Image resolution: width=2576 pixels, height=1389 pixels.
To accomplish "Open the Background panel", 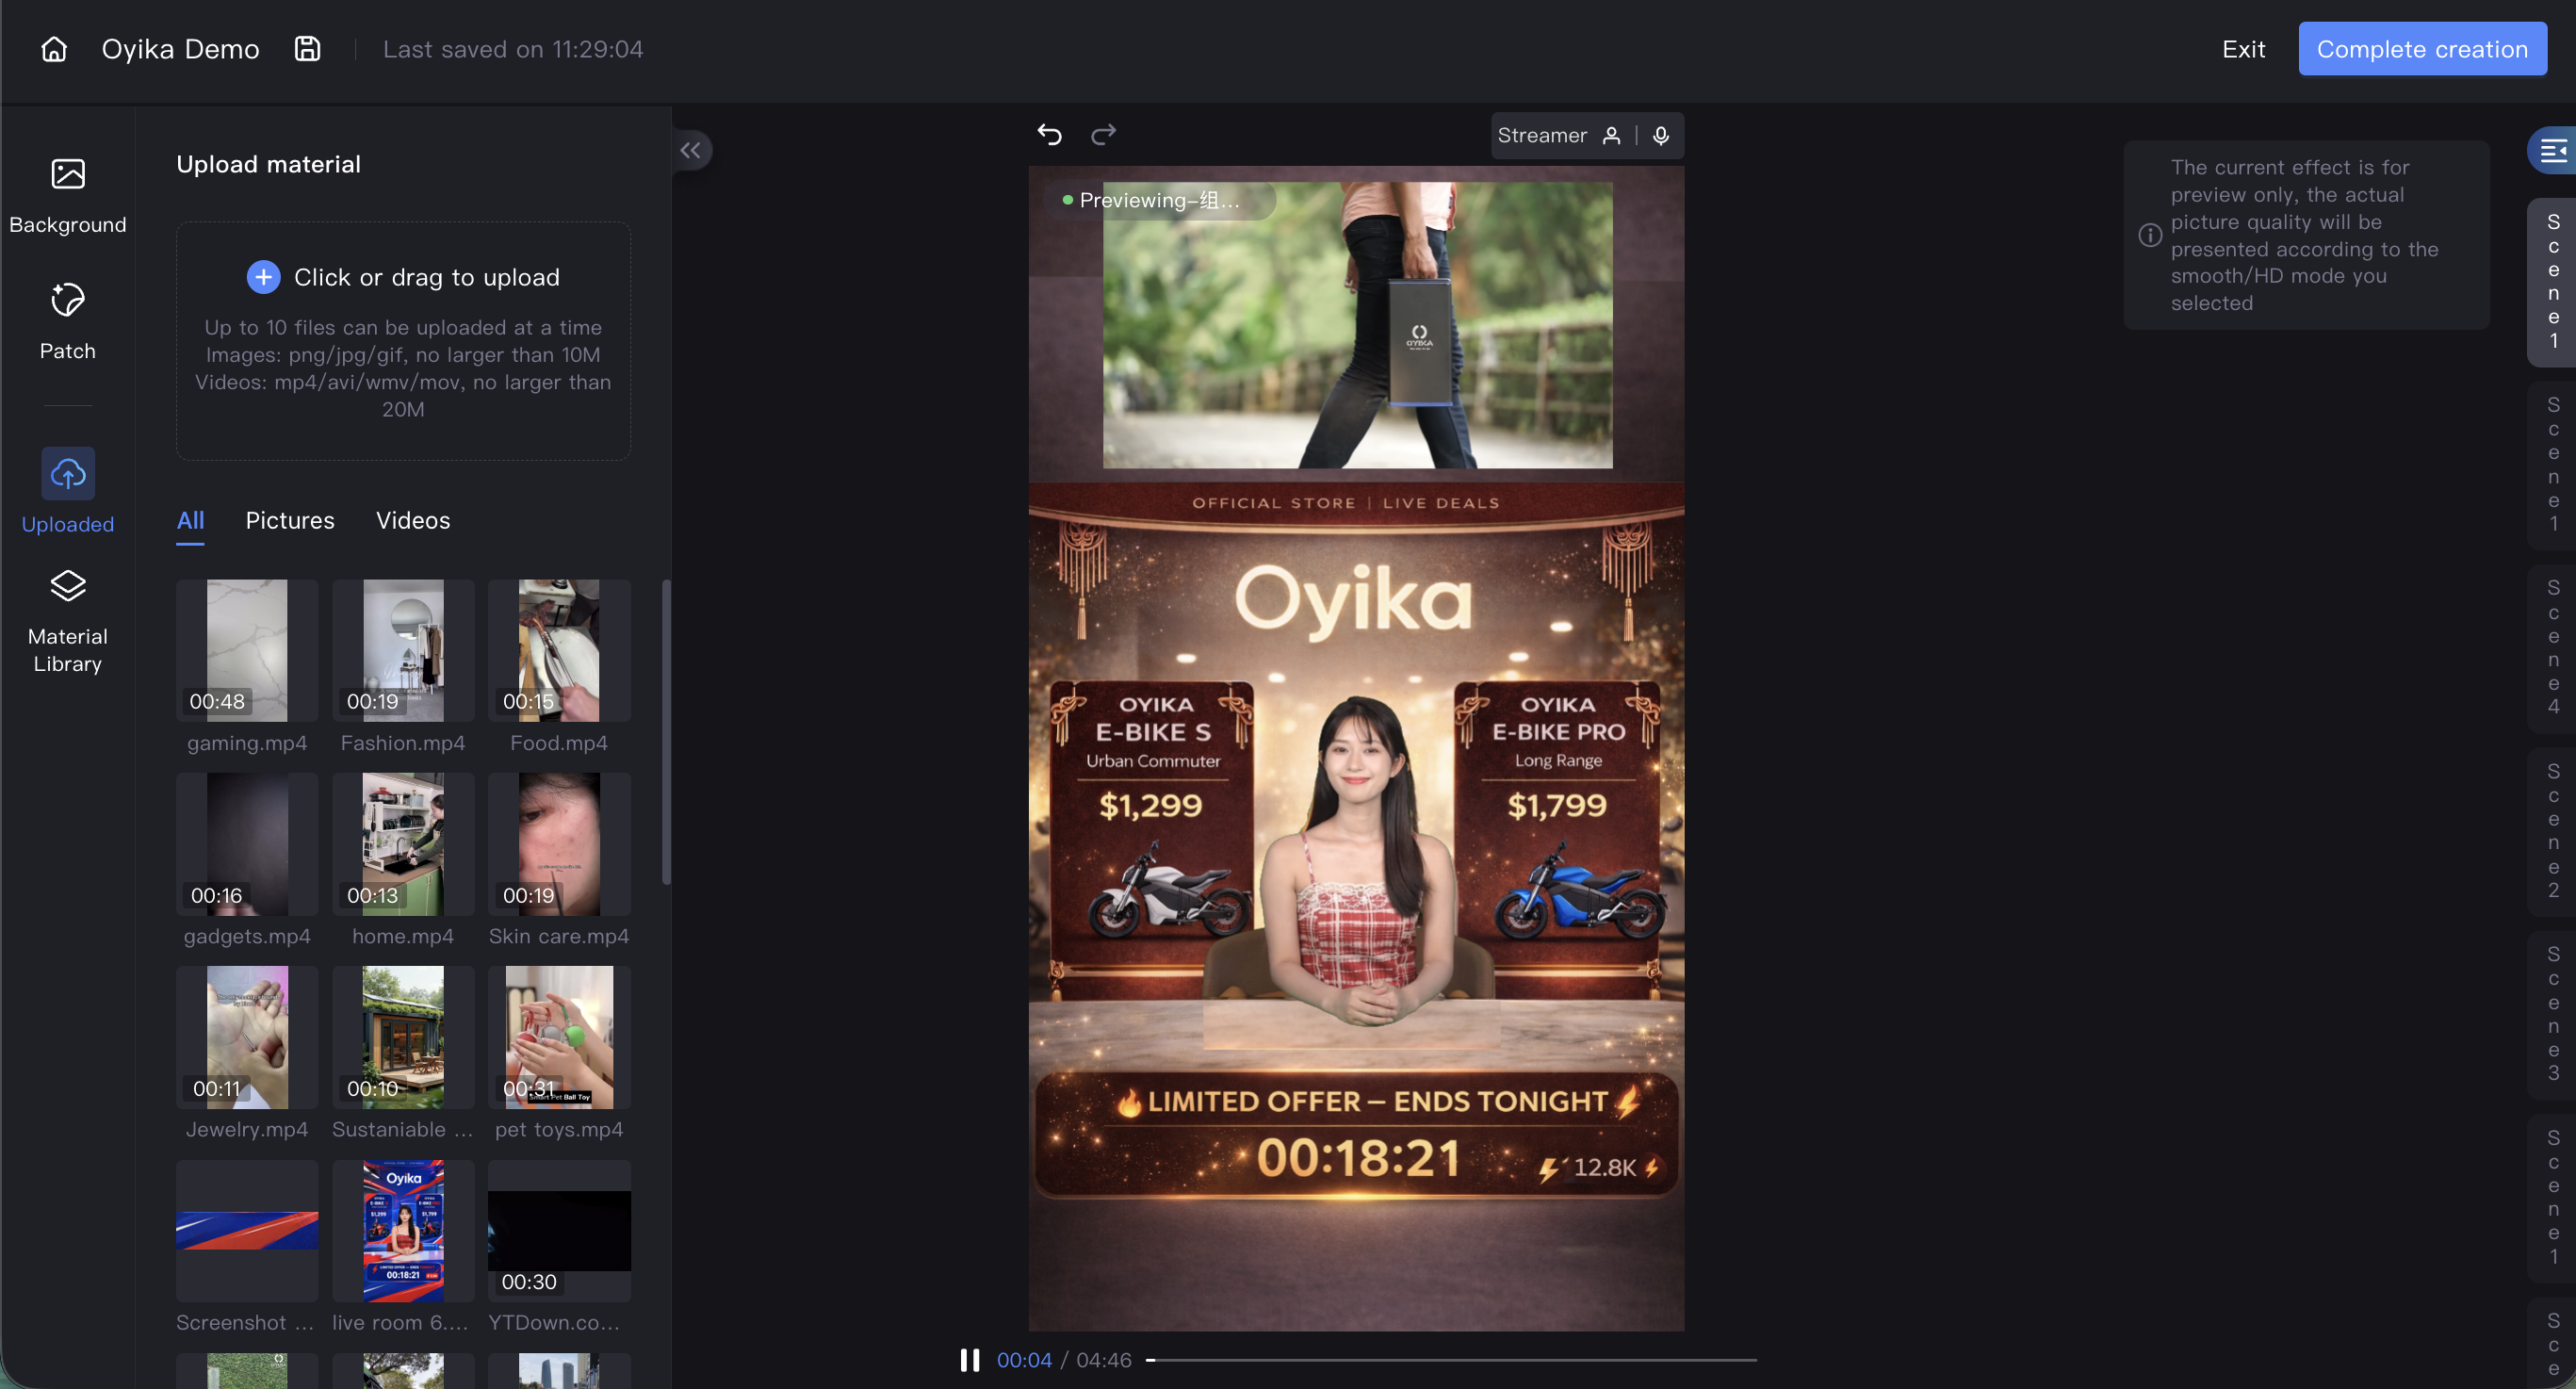I will pos(68,196).
